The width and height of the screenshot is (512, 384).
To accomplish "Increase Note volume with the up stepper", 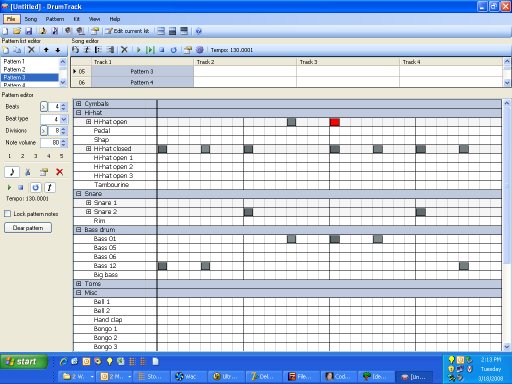I will 64,141.
